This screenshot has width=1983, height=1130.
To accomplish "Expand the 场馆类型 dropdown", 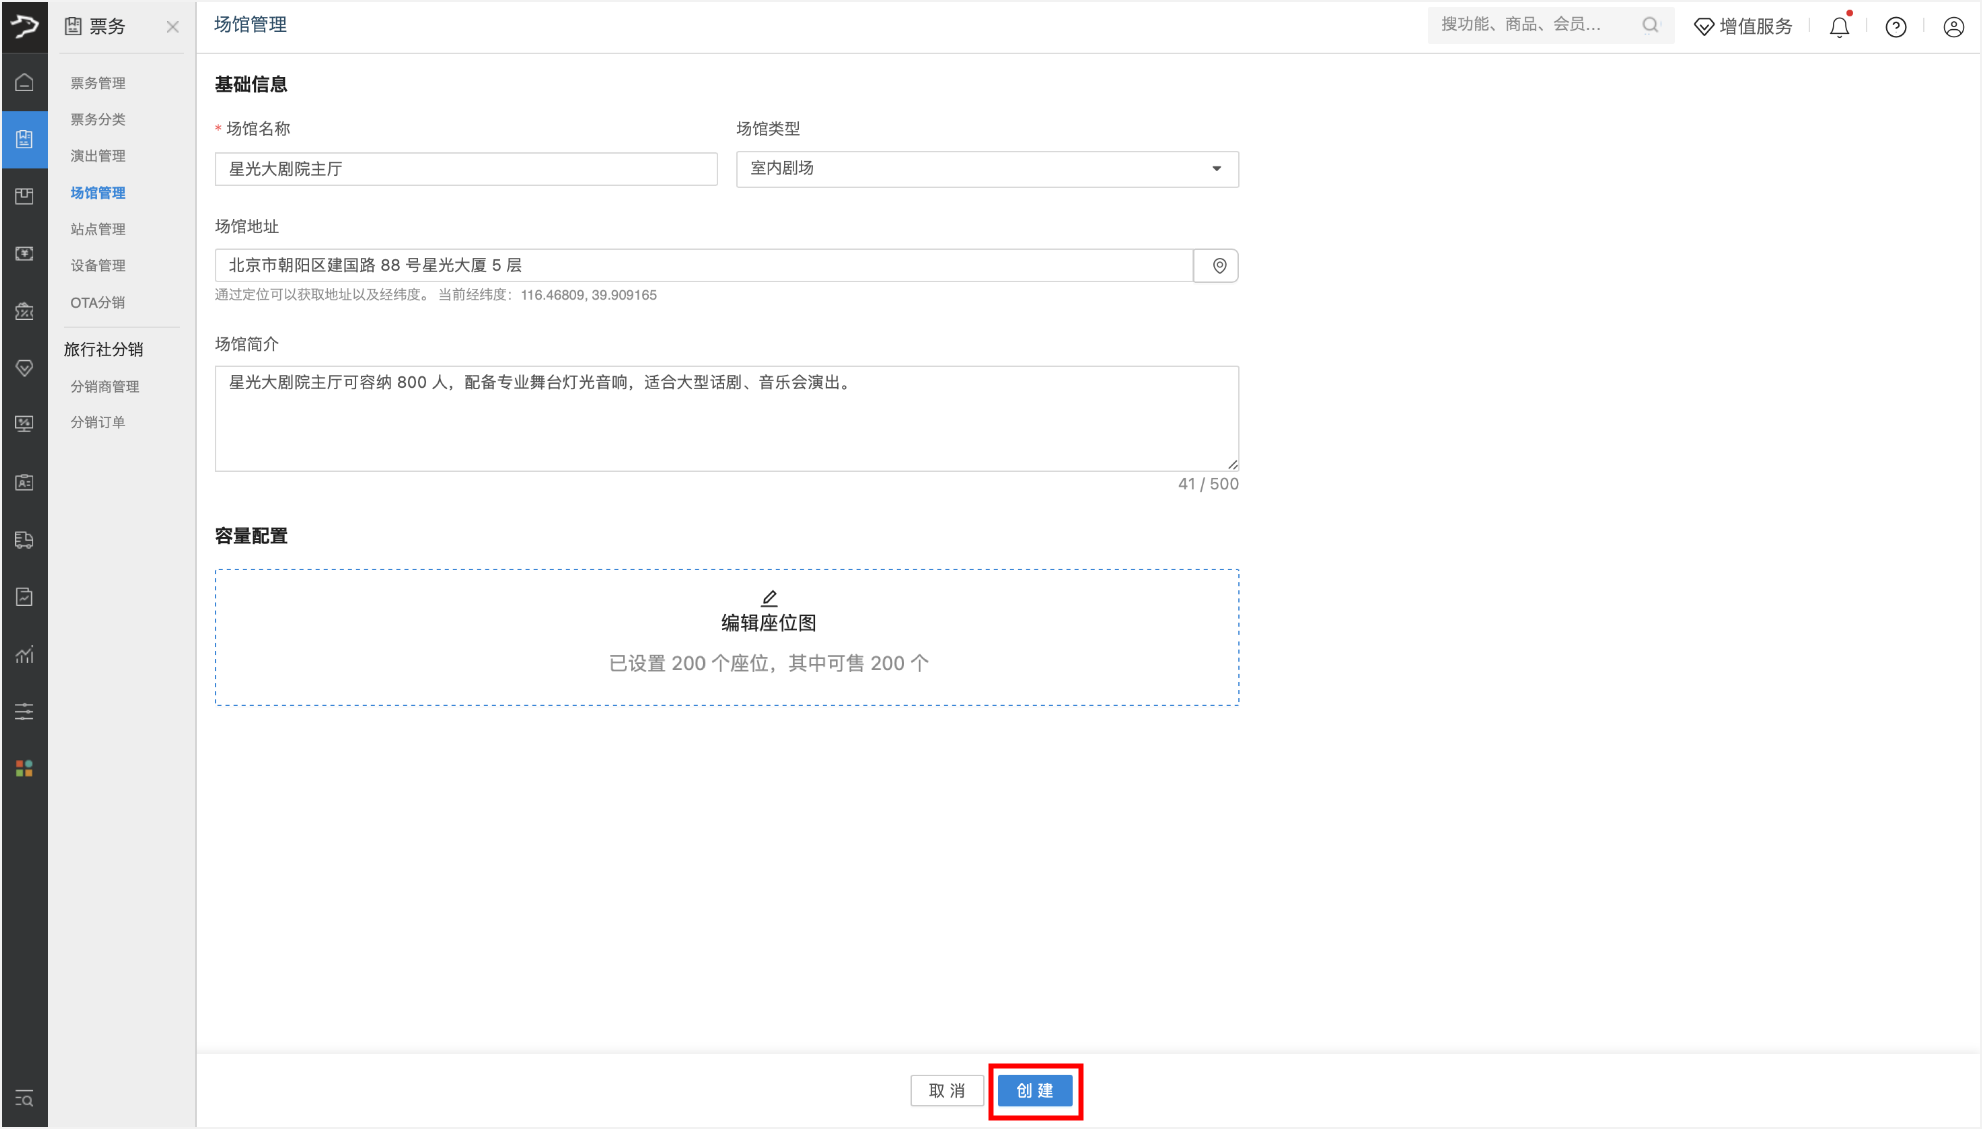I will click(x=987, y=169).
